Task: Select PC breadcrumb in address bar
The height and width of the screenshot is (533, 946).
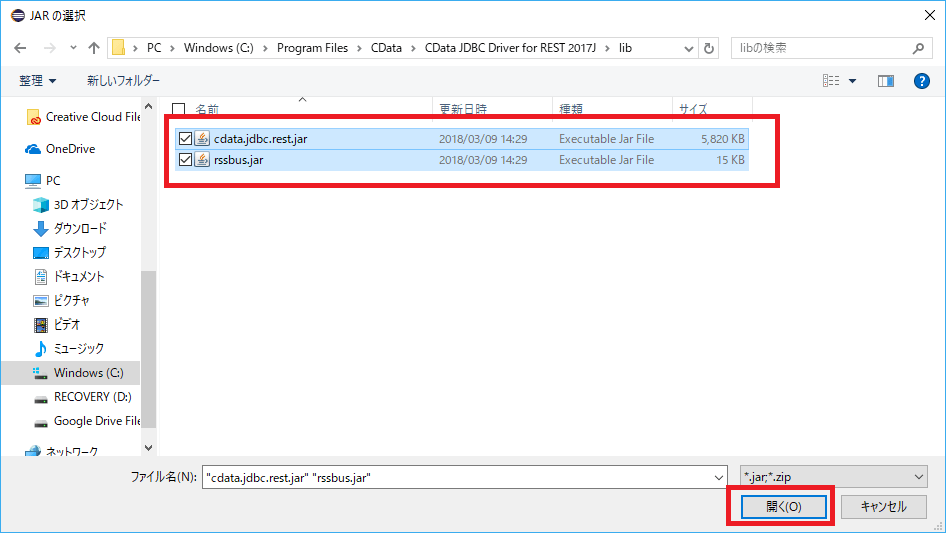Action: point(154,48)
